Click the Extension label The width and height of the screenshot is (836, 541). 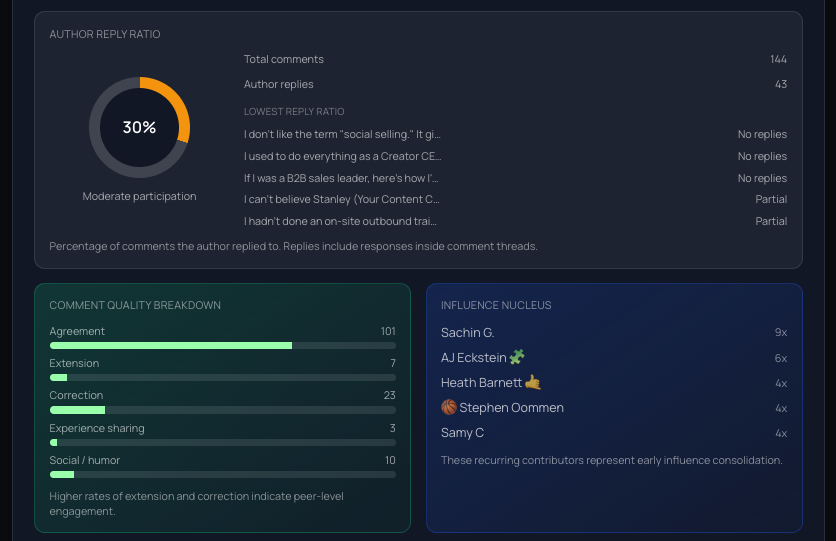(74, 363)
